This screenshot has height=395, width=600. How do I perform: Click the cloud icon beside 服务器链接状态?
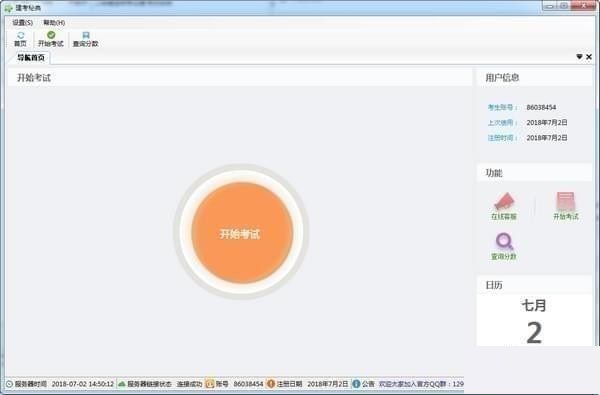click(122, 384)
